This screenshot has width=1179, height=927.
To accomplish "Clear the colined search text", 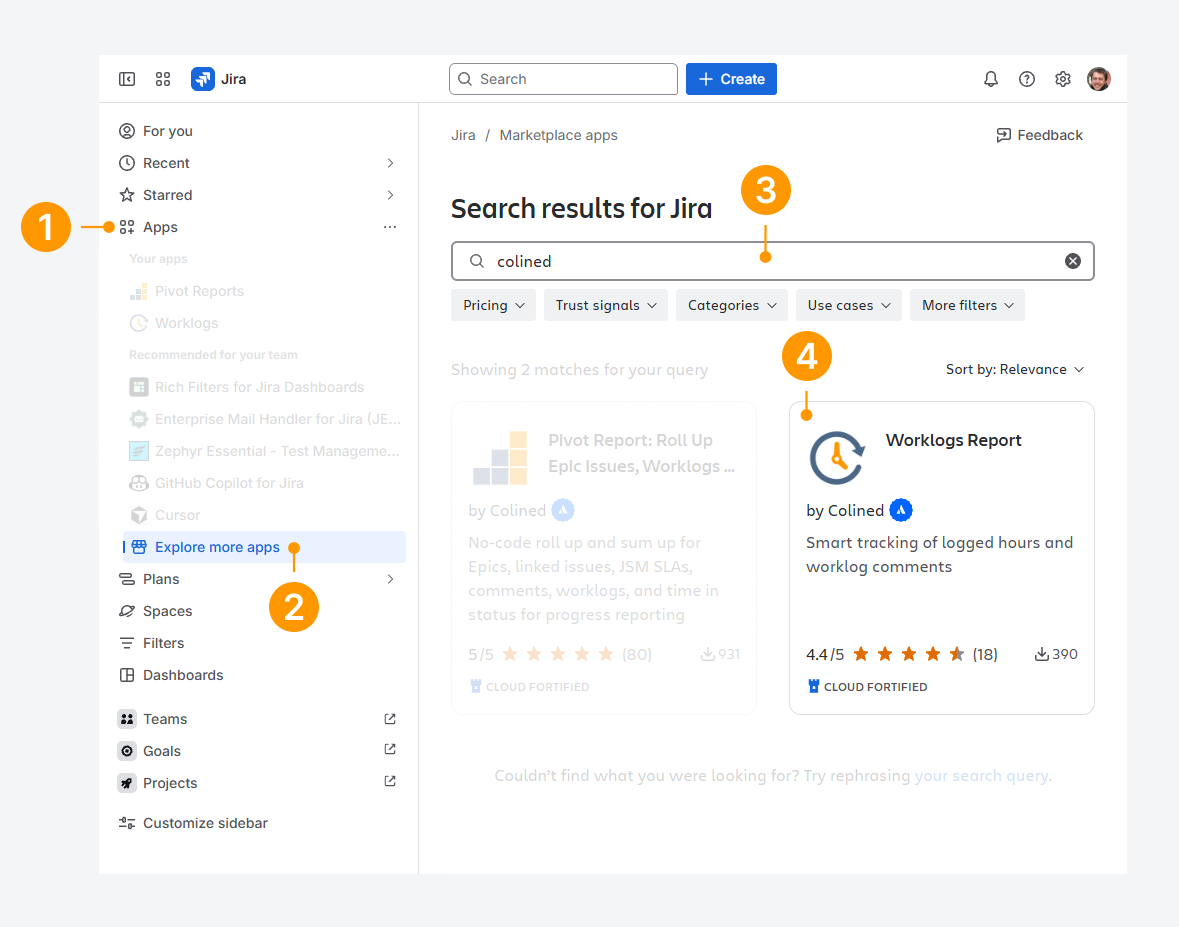I will pyautogui.click(x=1073, y=261).
